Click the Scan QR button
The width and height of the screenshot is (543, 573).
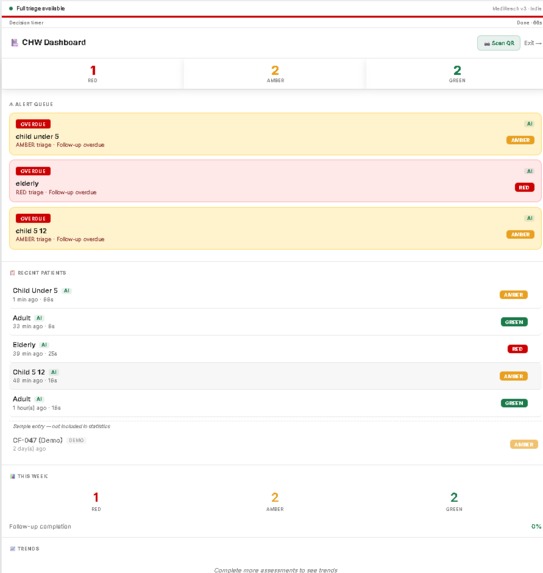498,43
